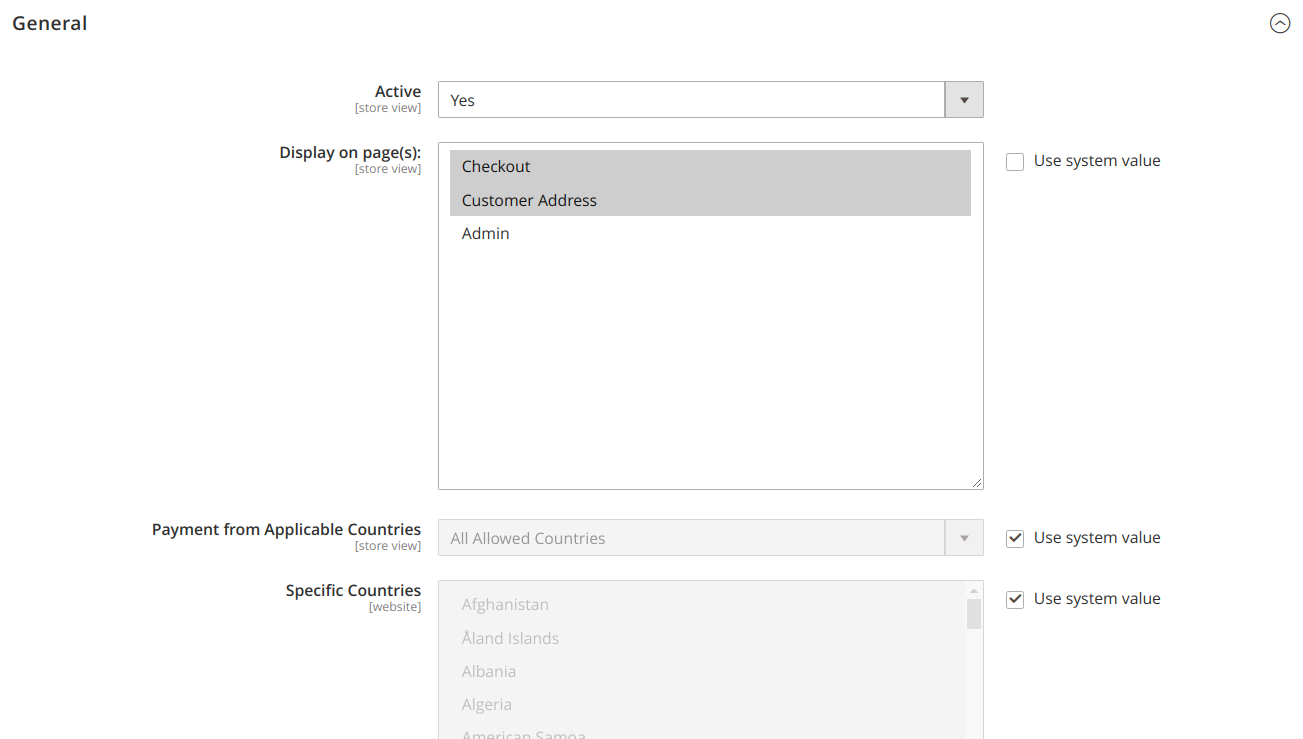
Task: Click the resize handle of the pages list box
Action: [977, 483]
